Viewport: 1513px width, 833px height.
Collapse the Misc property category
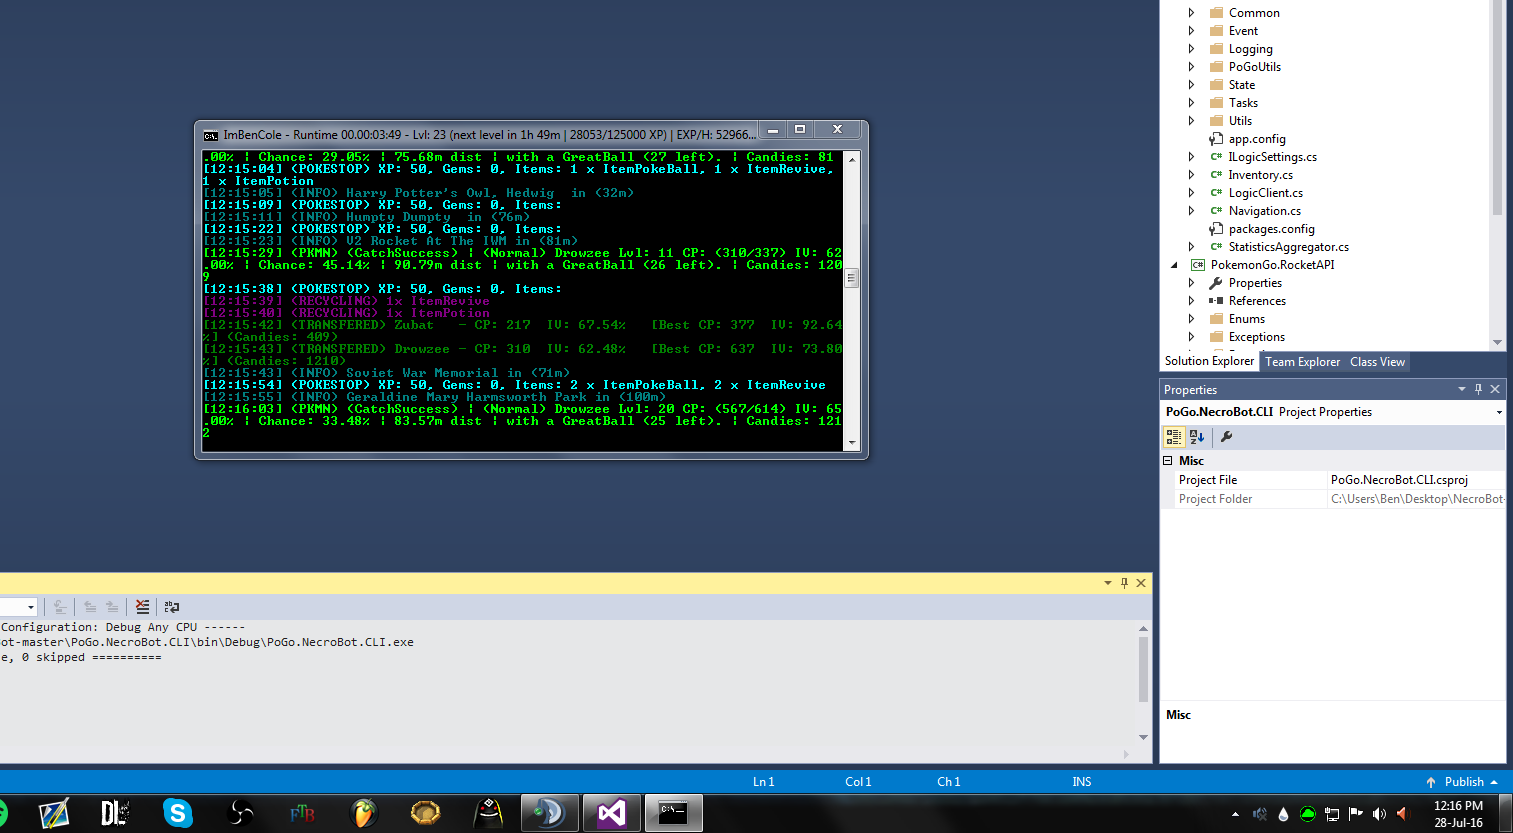pyautogui.click(x=1167, y=461)
